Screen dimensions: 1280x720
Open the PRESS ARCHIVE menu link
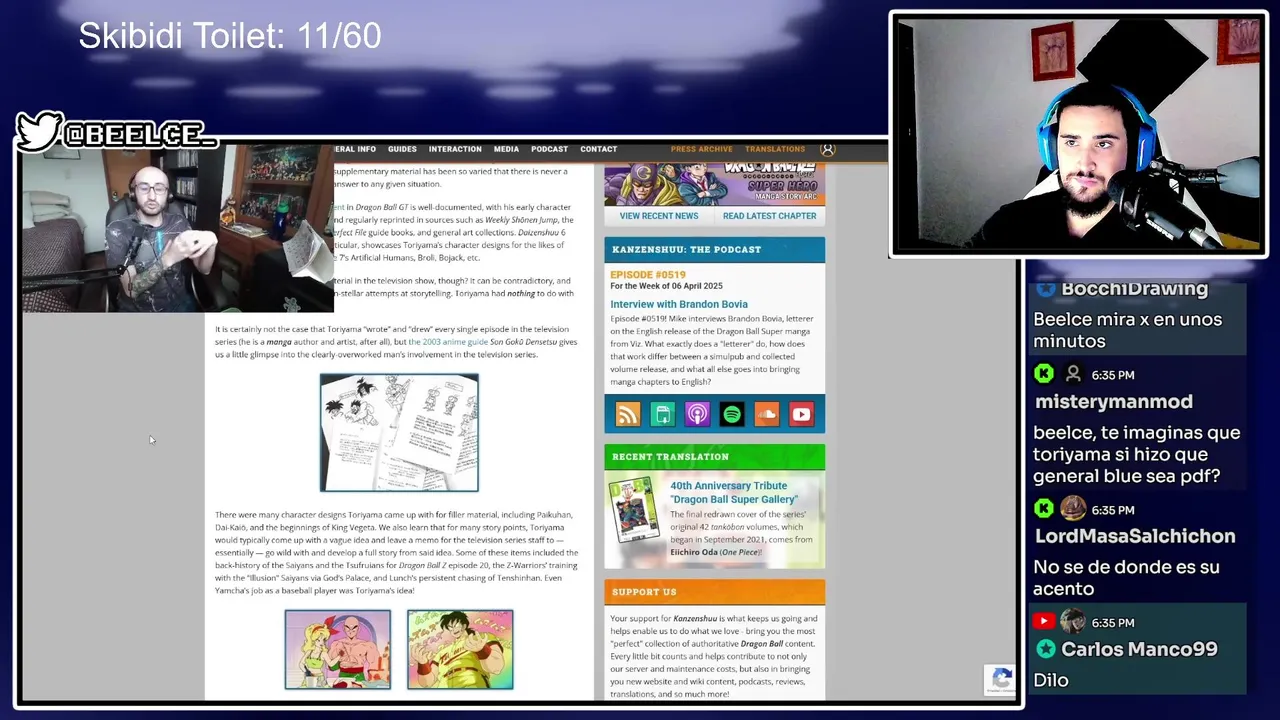point(701,149)
